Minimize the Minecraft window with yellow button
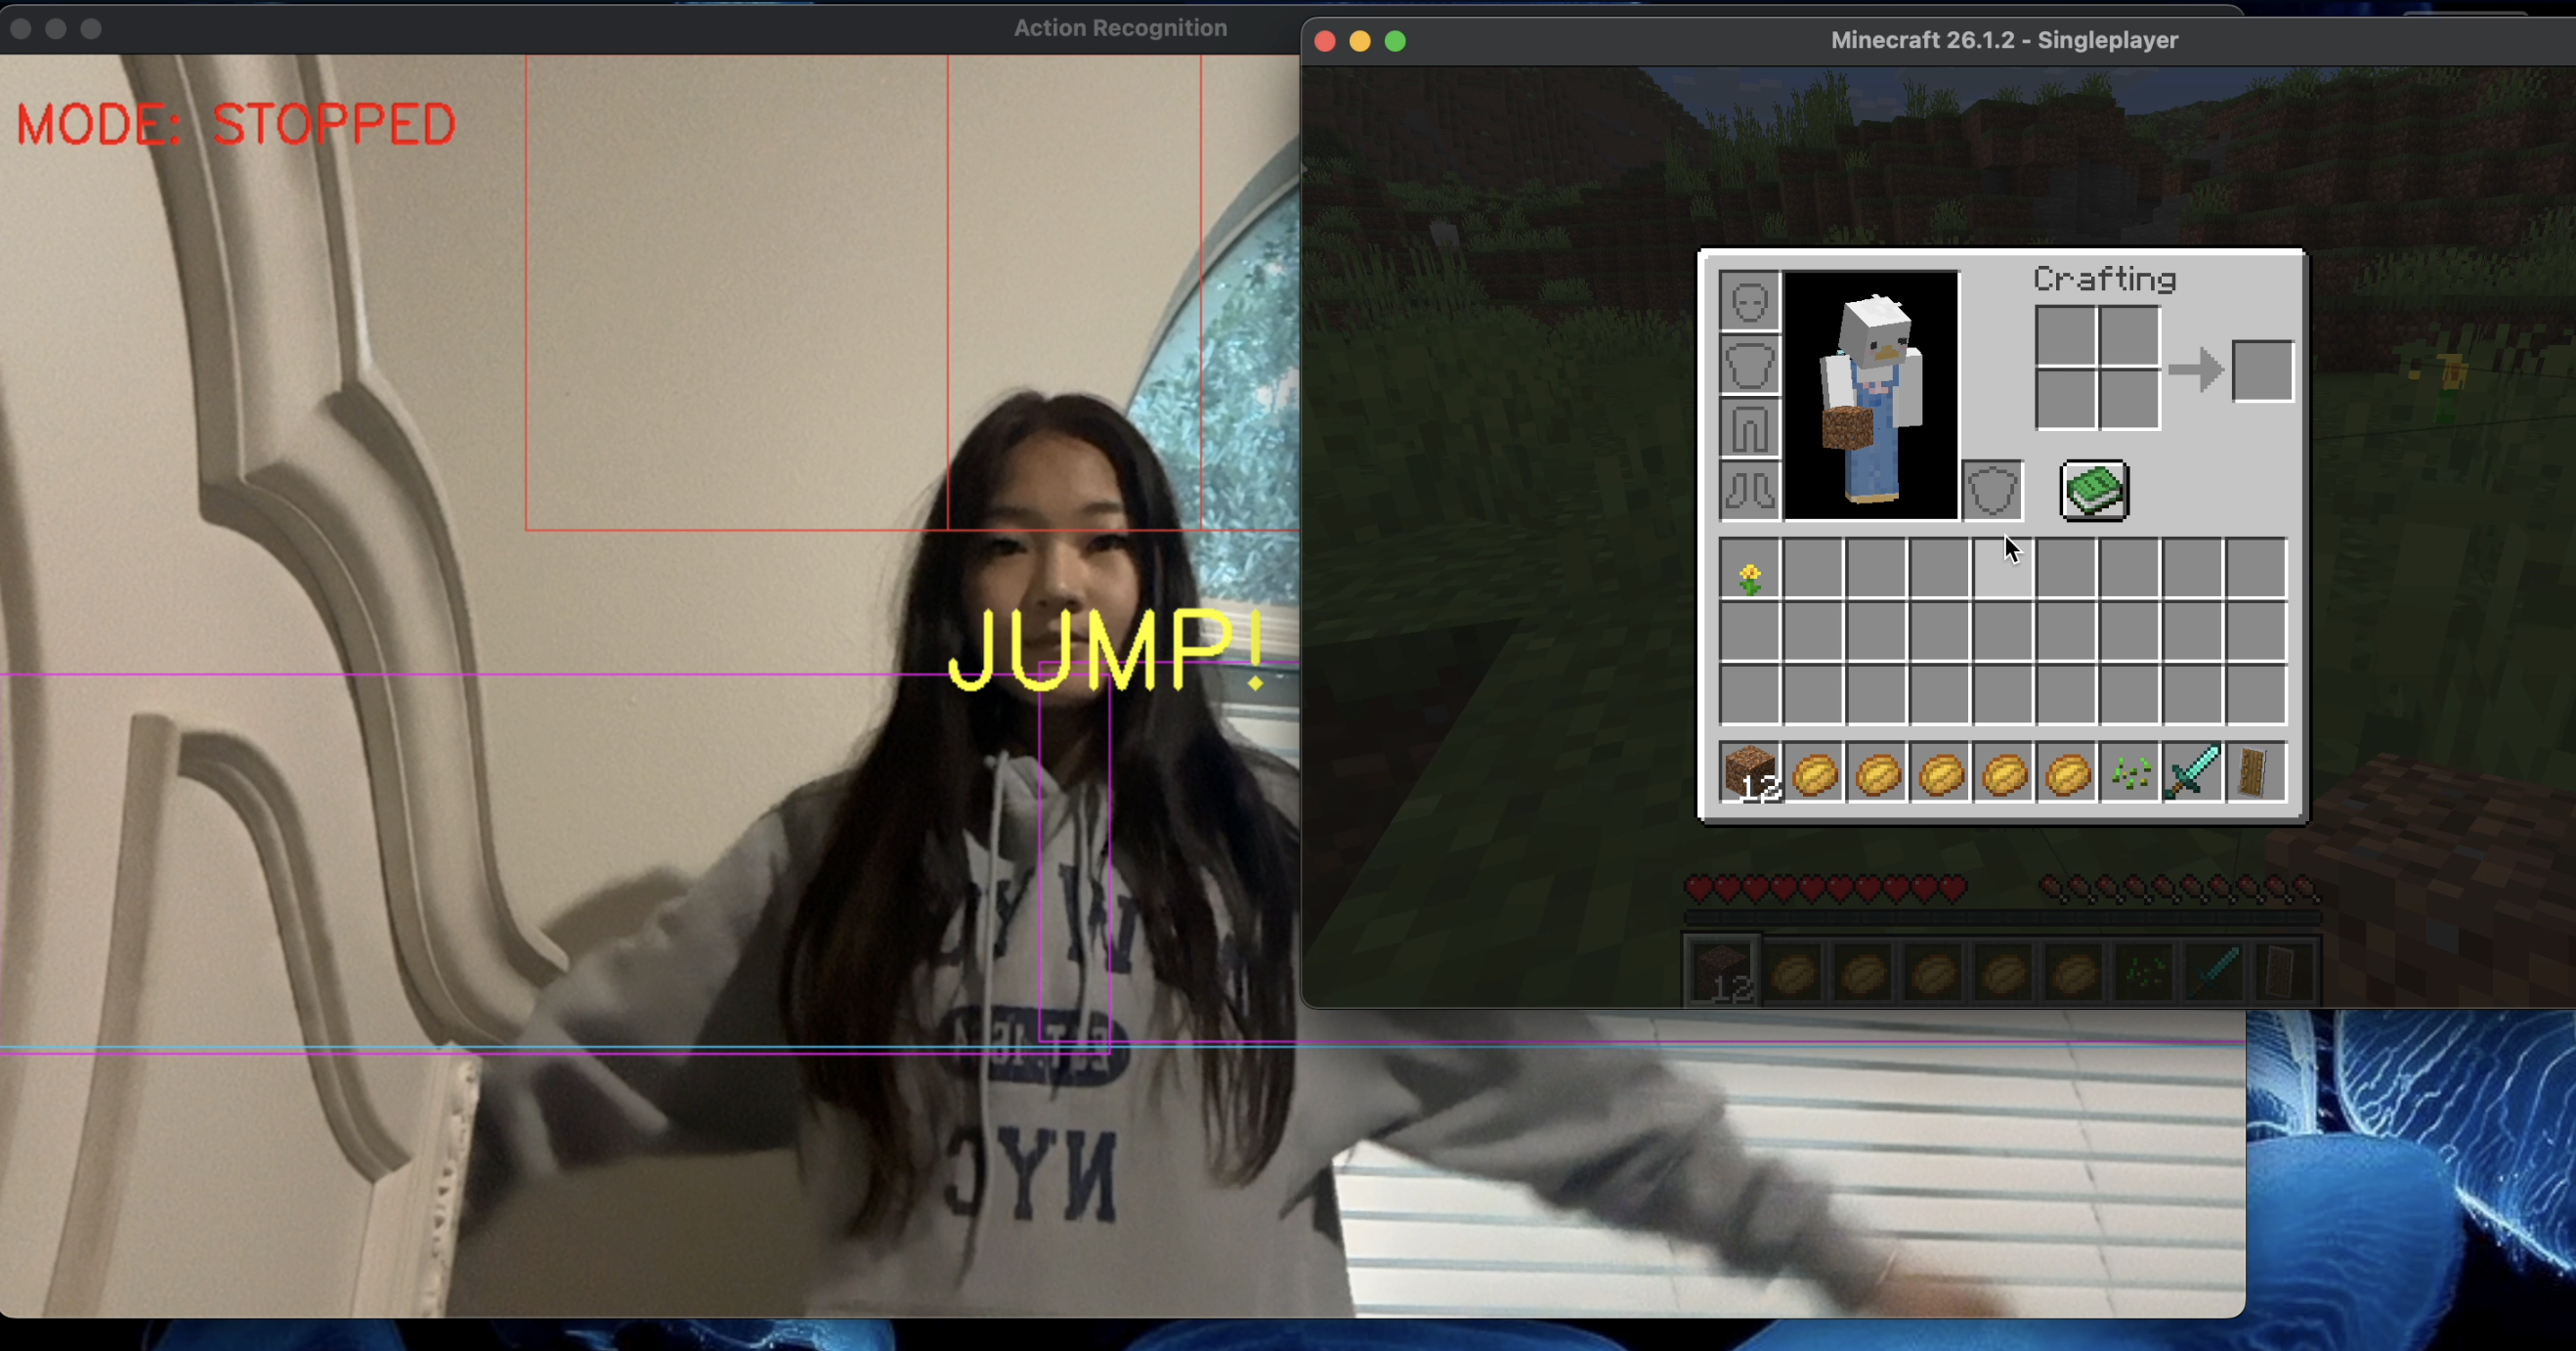The height and width of the screenshot is (1351, 2576). click(1360, 41)
